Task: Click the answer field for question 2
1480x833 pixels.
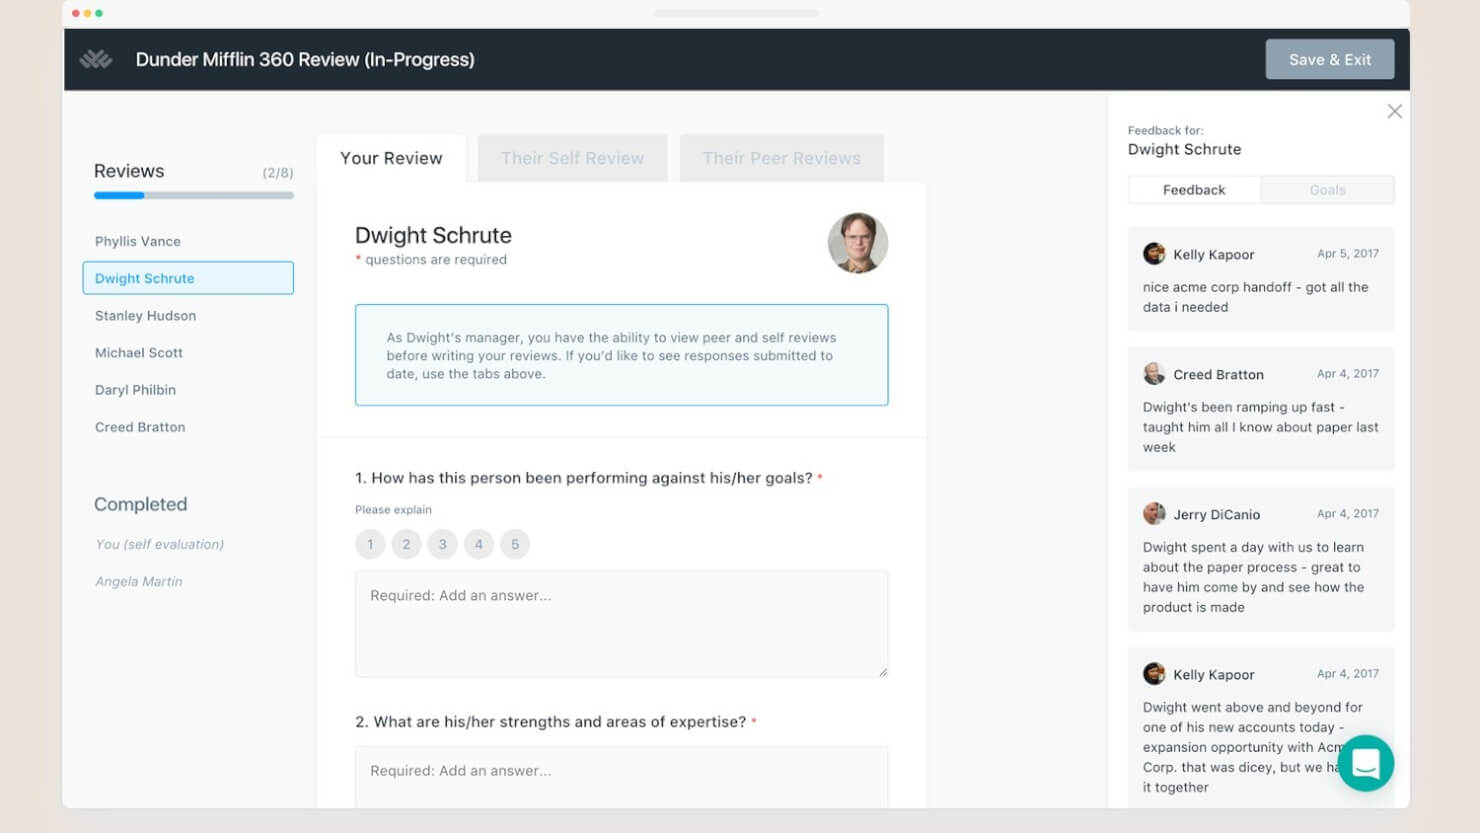Action: click(621, 777)
